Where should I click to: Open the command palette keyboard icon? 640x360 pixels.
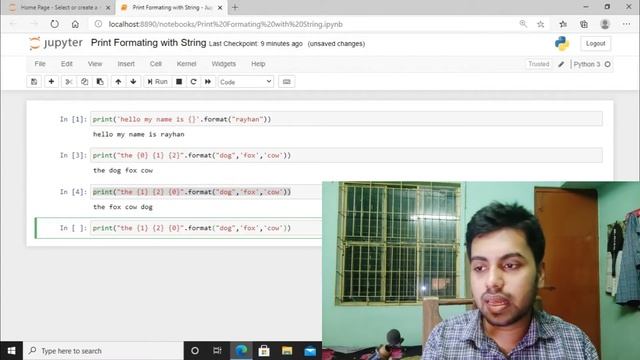(287, 82)
